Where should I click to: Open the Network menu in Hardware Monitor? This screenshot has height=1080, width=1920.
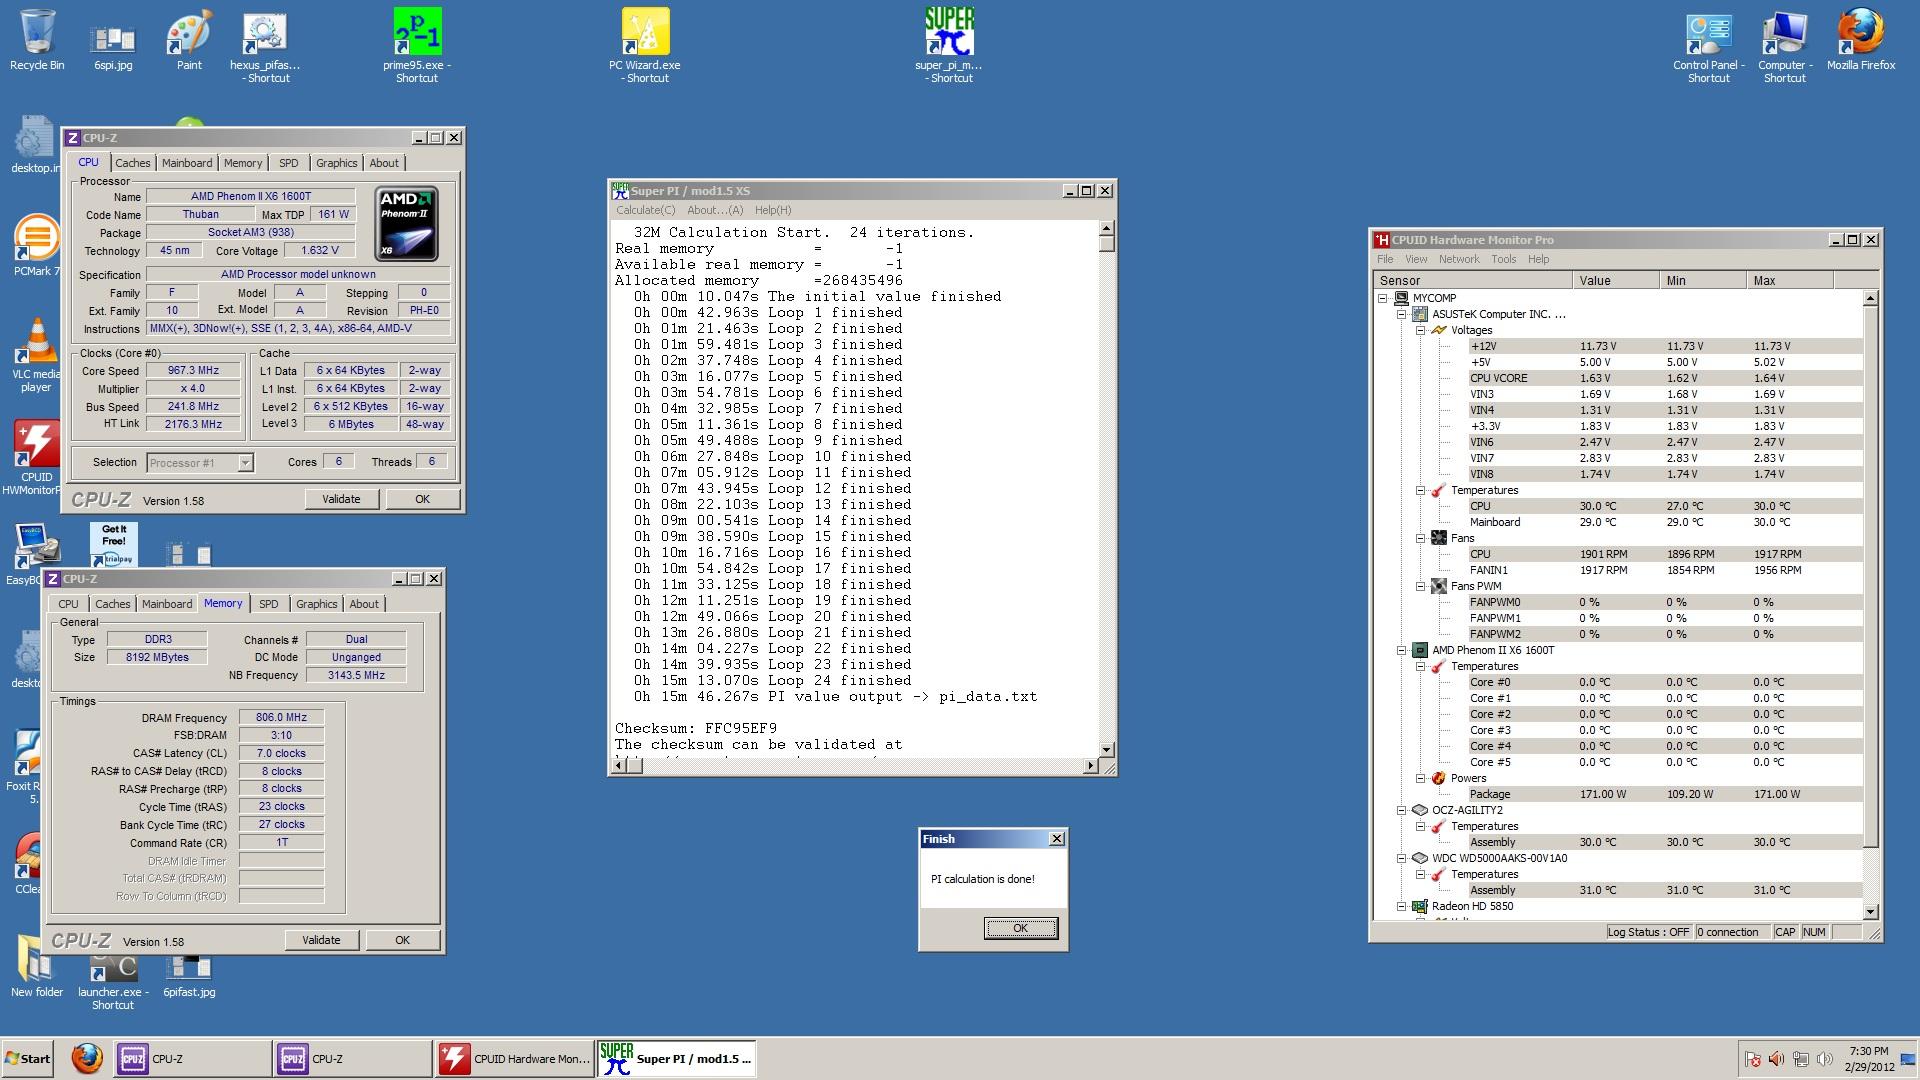point(1459,259)
